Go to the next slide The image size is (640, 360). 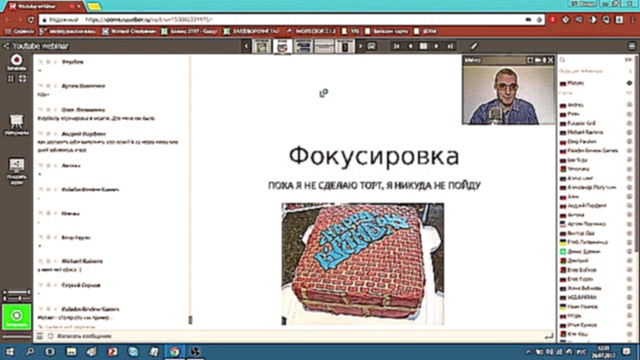[x=437, y=46]
